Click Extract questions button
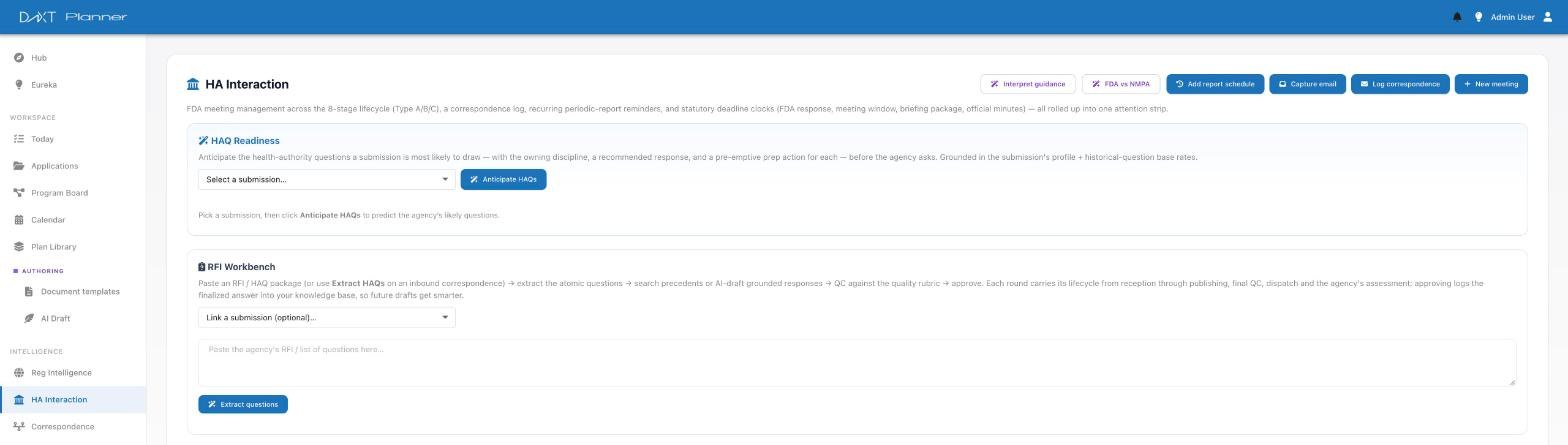1568x445 pixels. [243, 404]
